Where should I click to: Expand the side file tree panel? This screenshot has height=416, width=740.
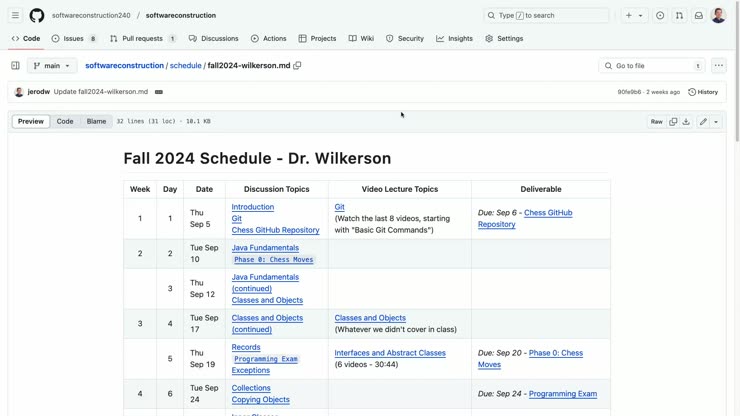tap(15, 66)
